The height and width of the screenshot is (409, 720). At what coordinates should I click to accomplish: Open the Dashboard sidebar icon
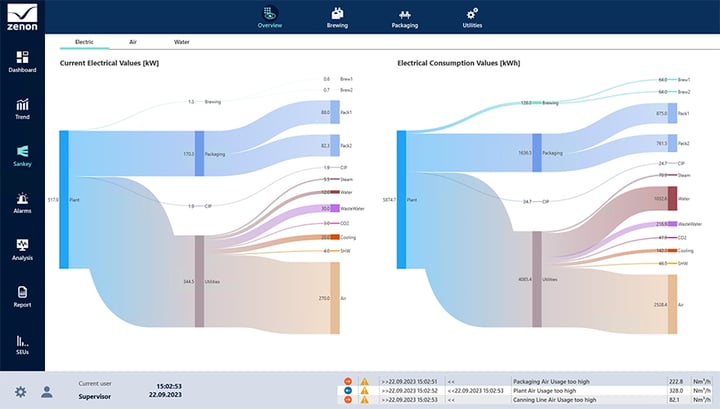click(x=22, y=62)
